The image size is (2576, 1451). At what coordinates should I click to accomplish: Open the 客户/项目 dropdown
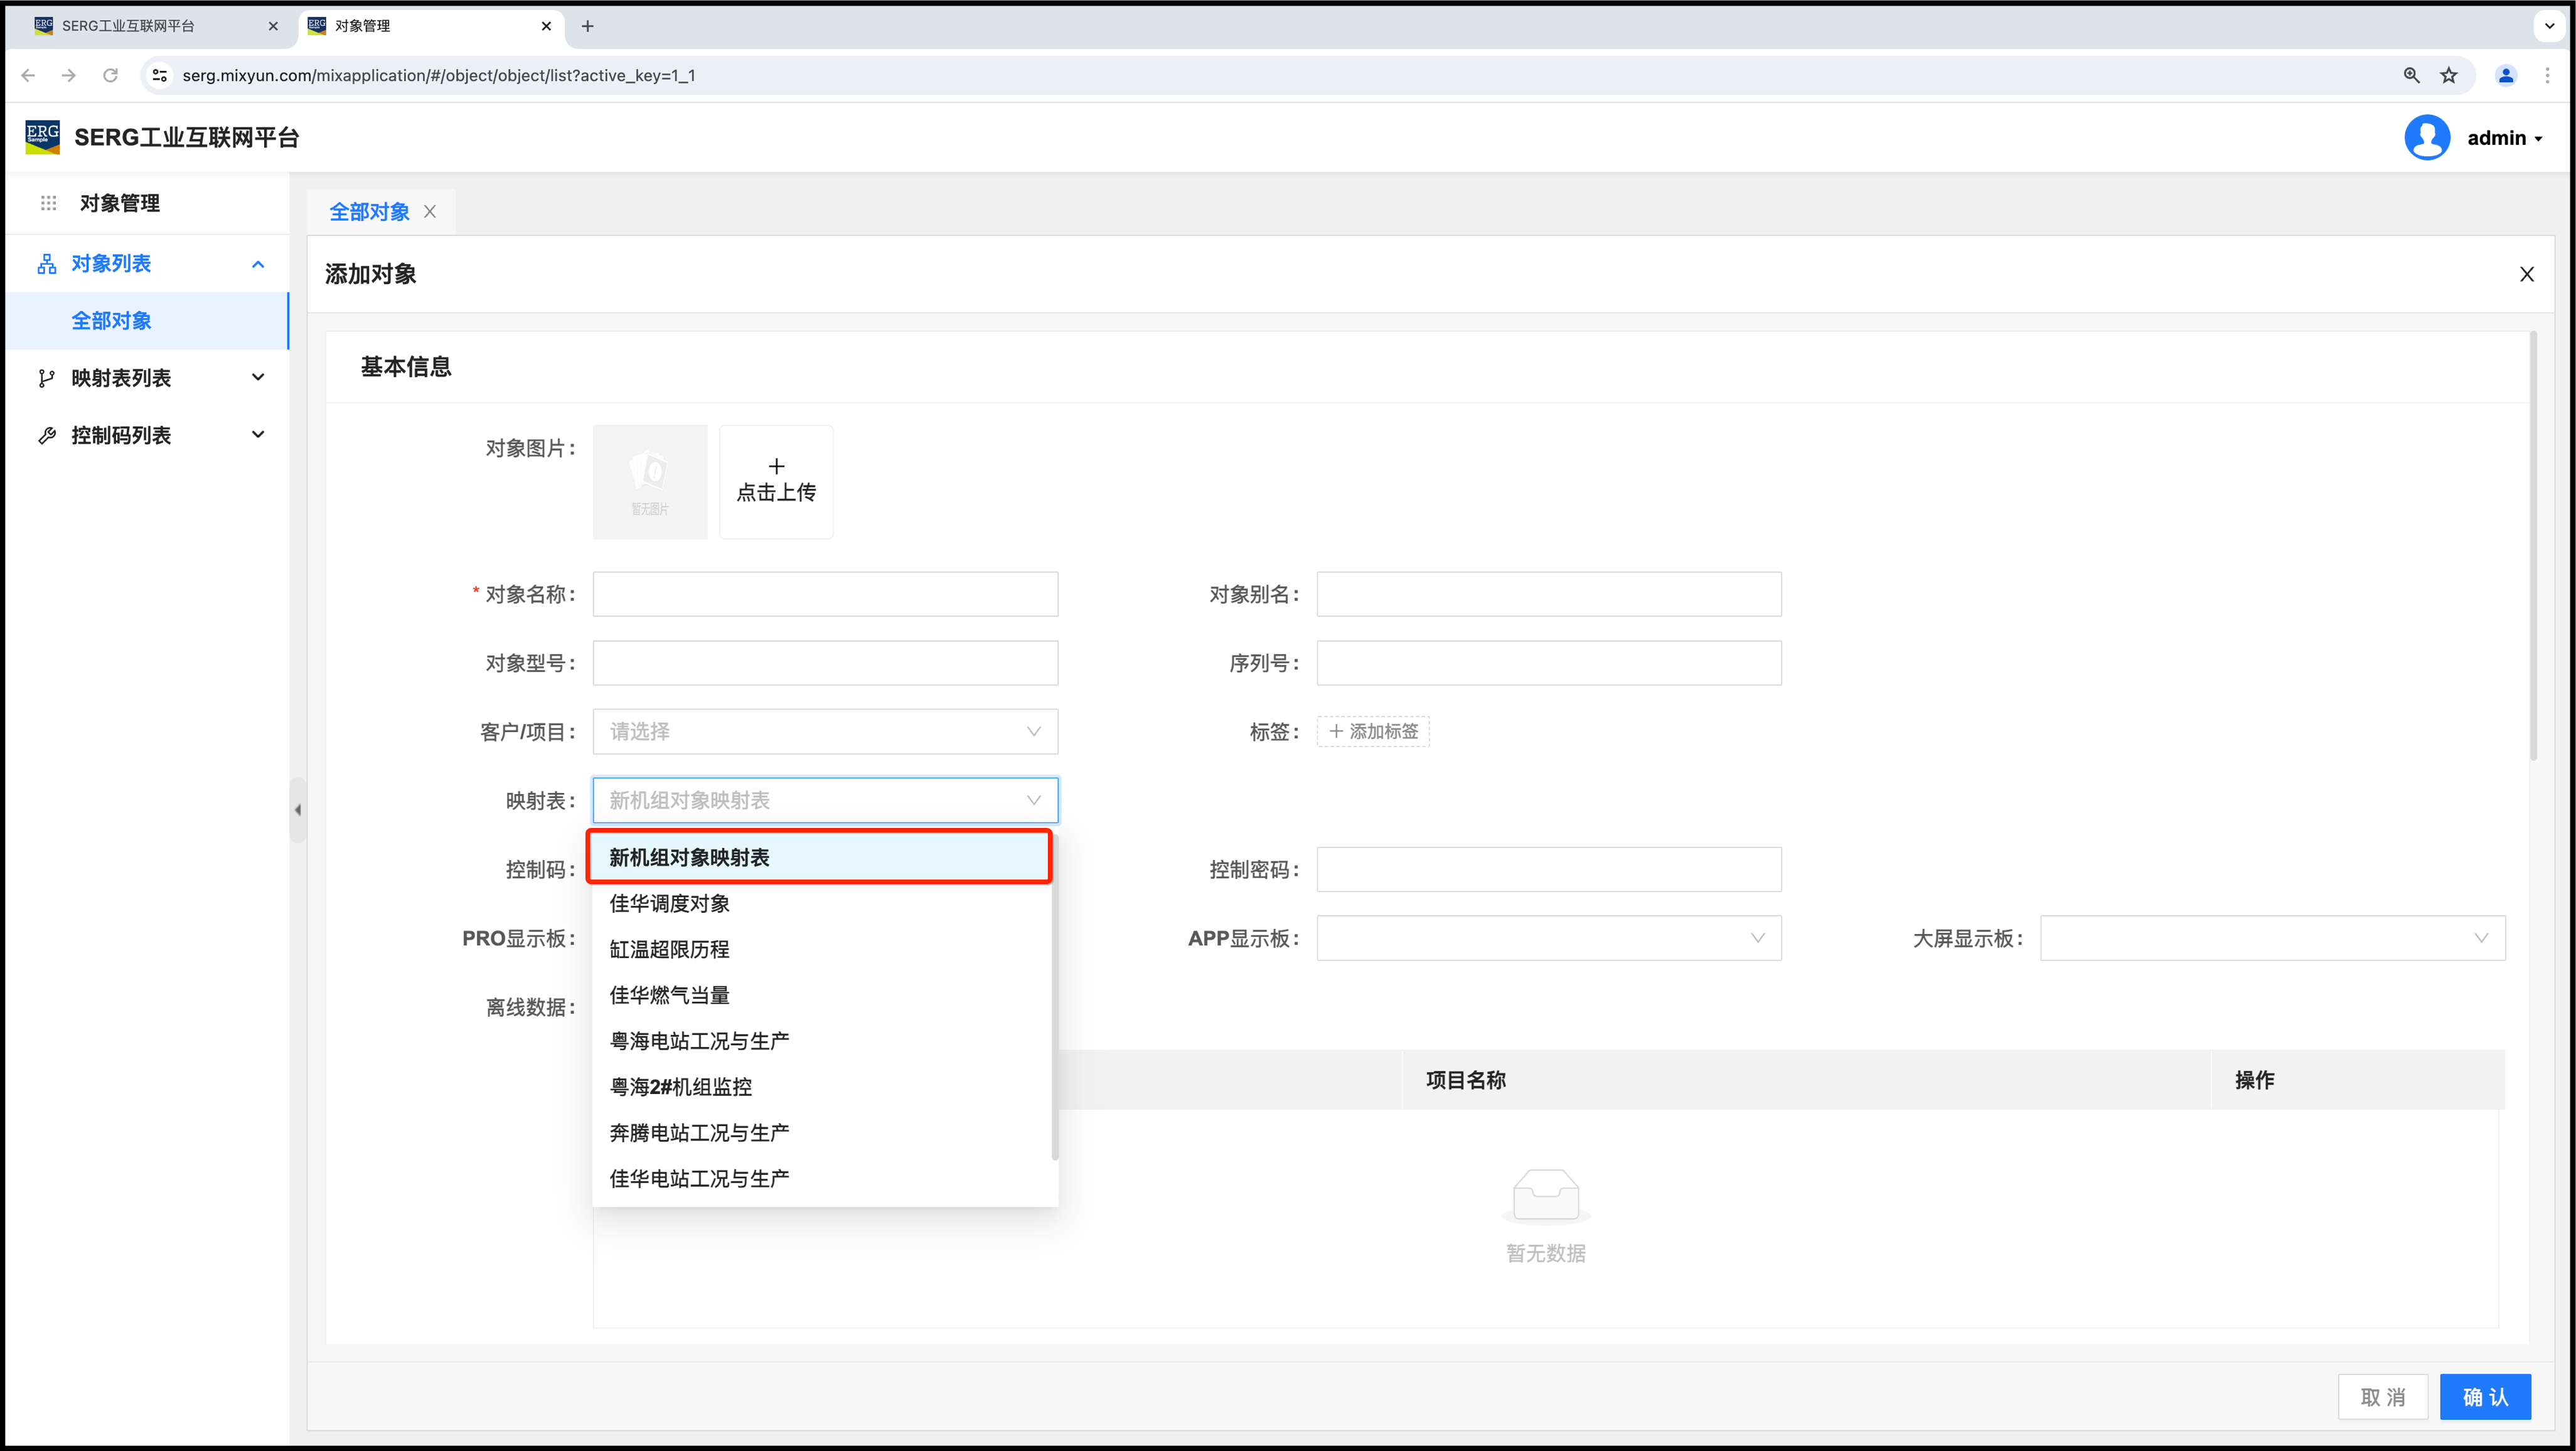825,732
